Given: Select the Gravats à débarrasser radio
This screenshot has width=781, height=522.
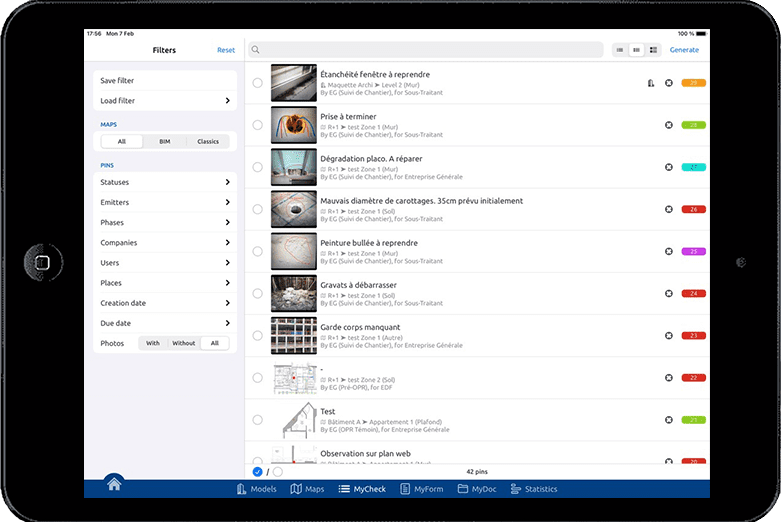Looking at the screenshot, I should click(x=258, y=293).
